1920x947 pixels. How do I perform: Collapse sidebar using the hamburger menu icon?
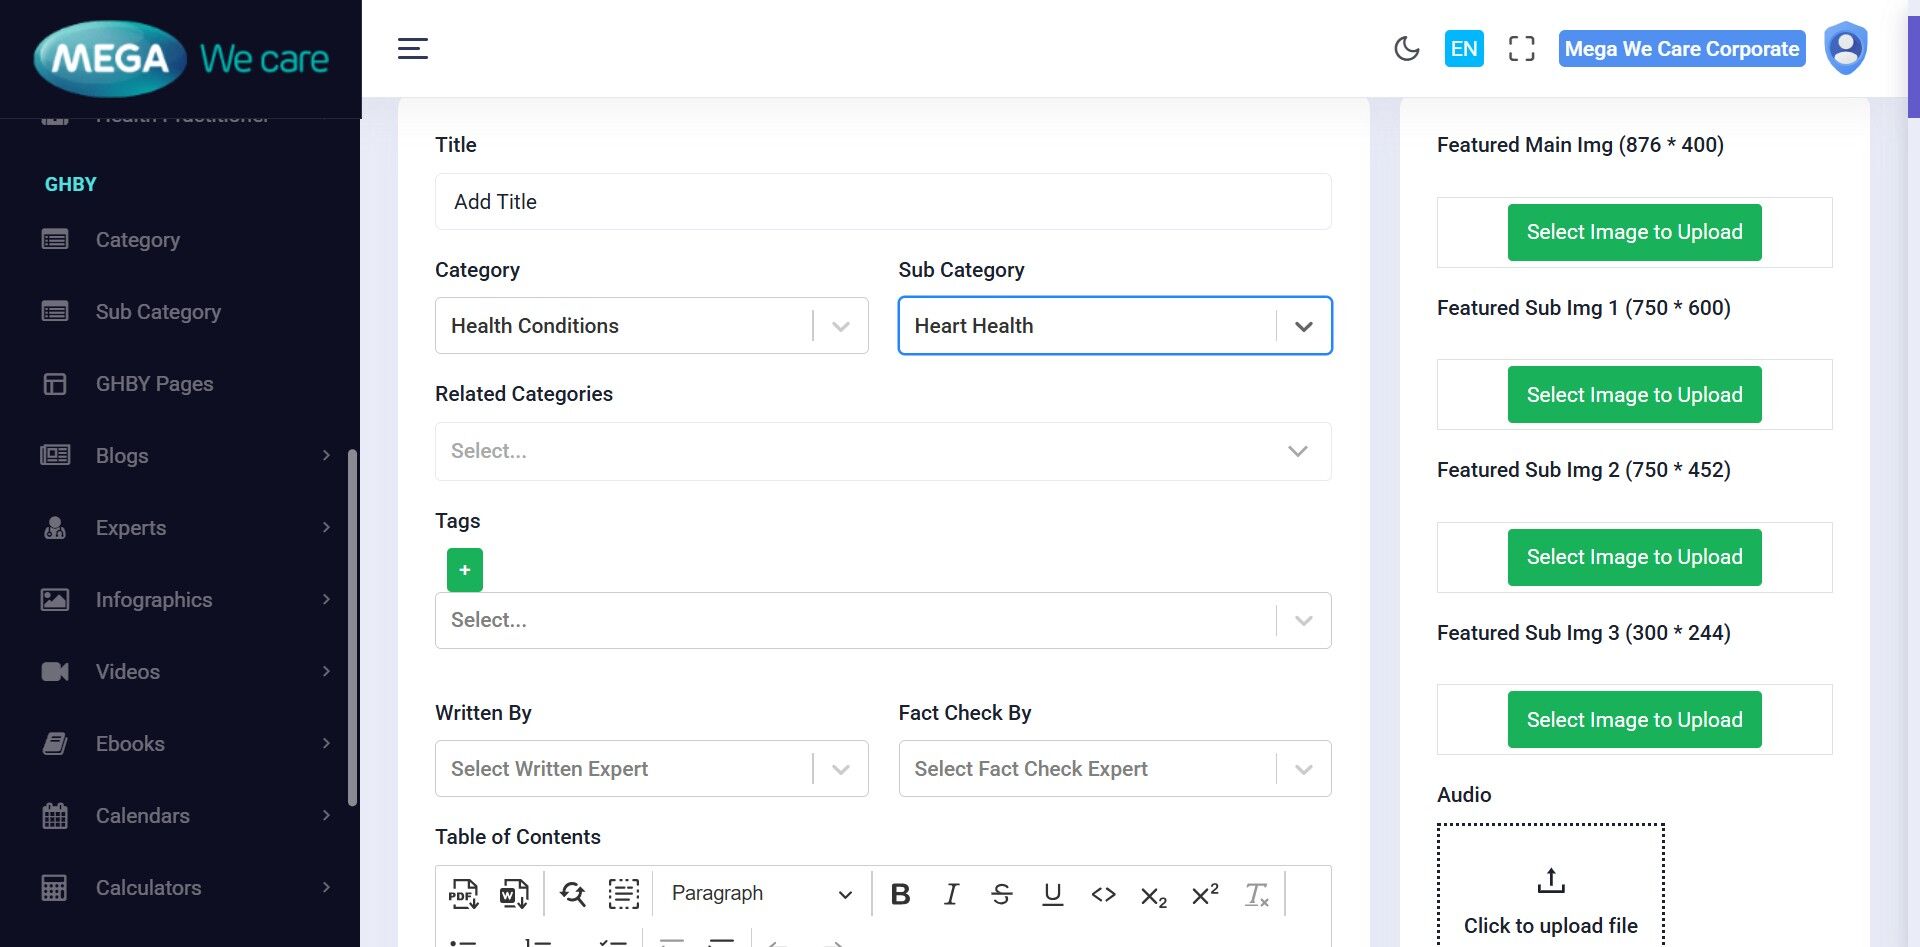click(x=413, y=49)
